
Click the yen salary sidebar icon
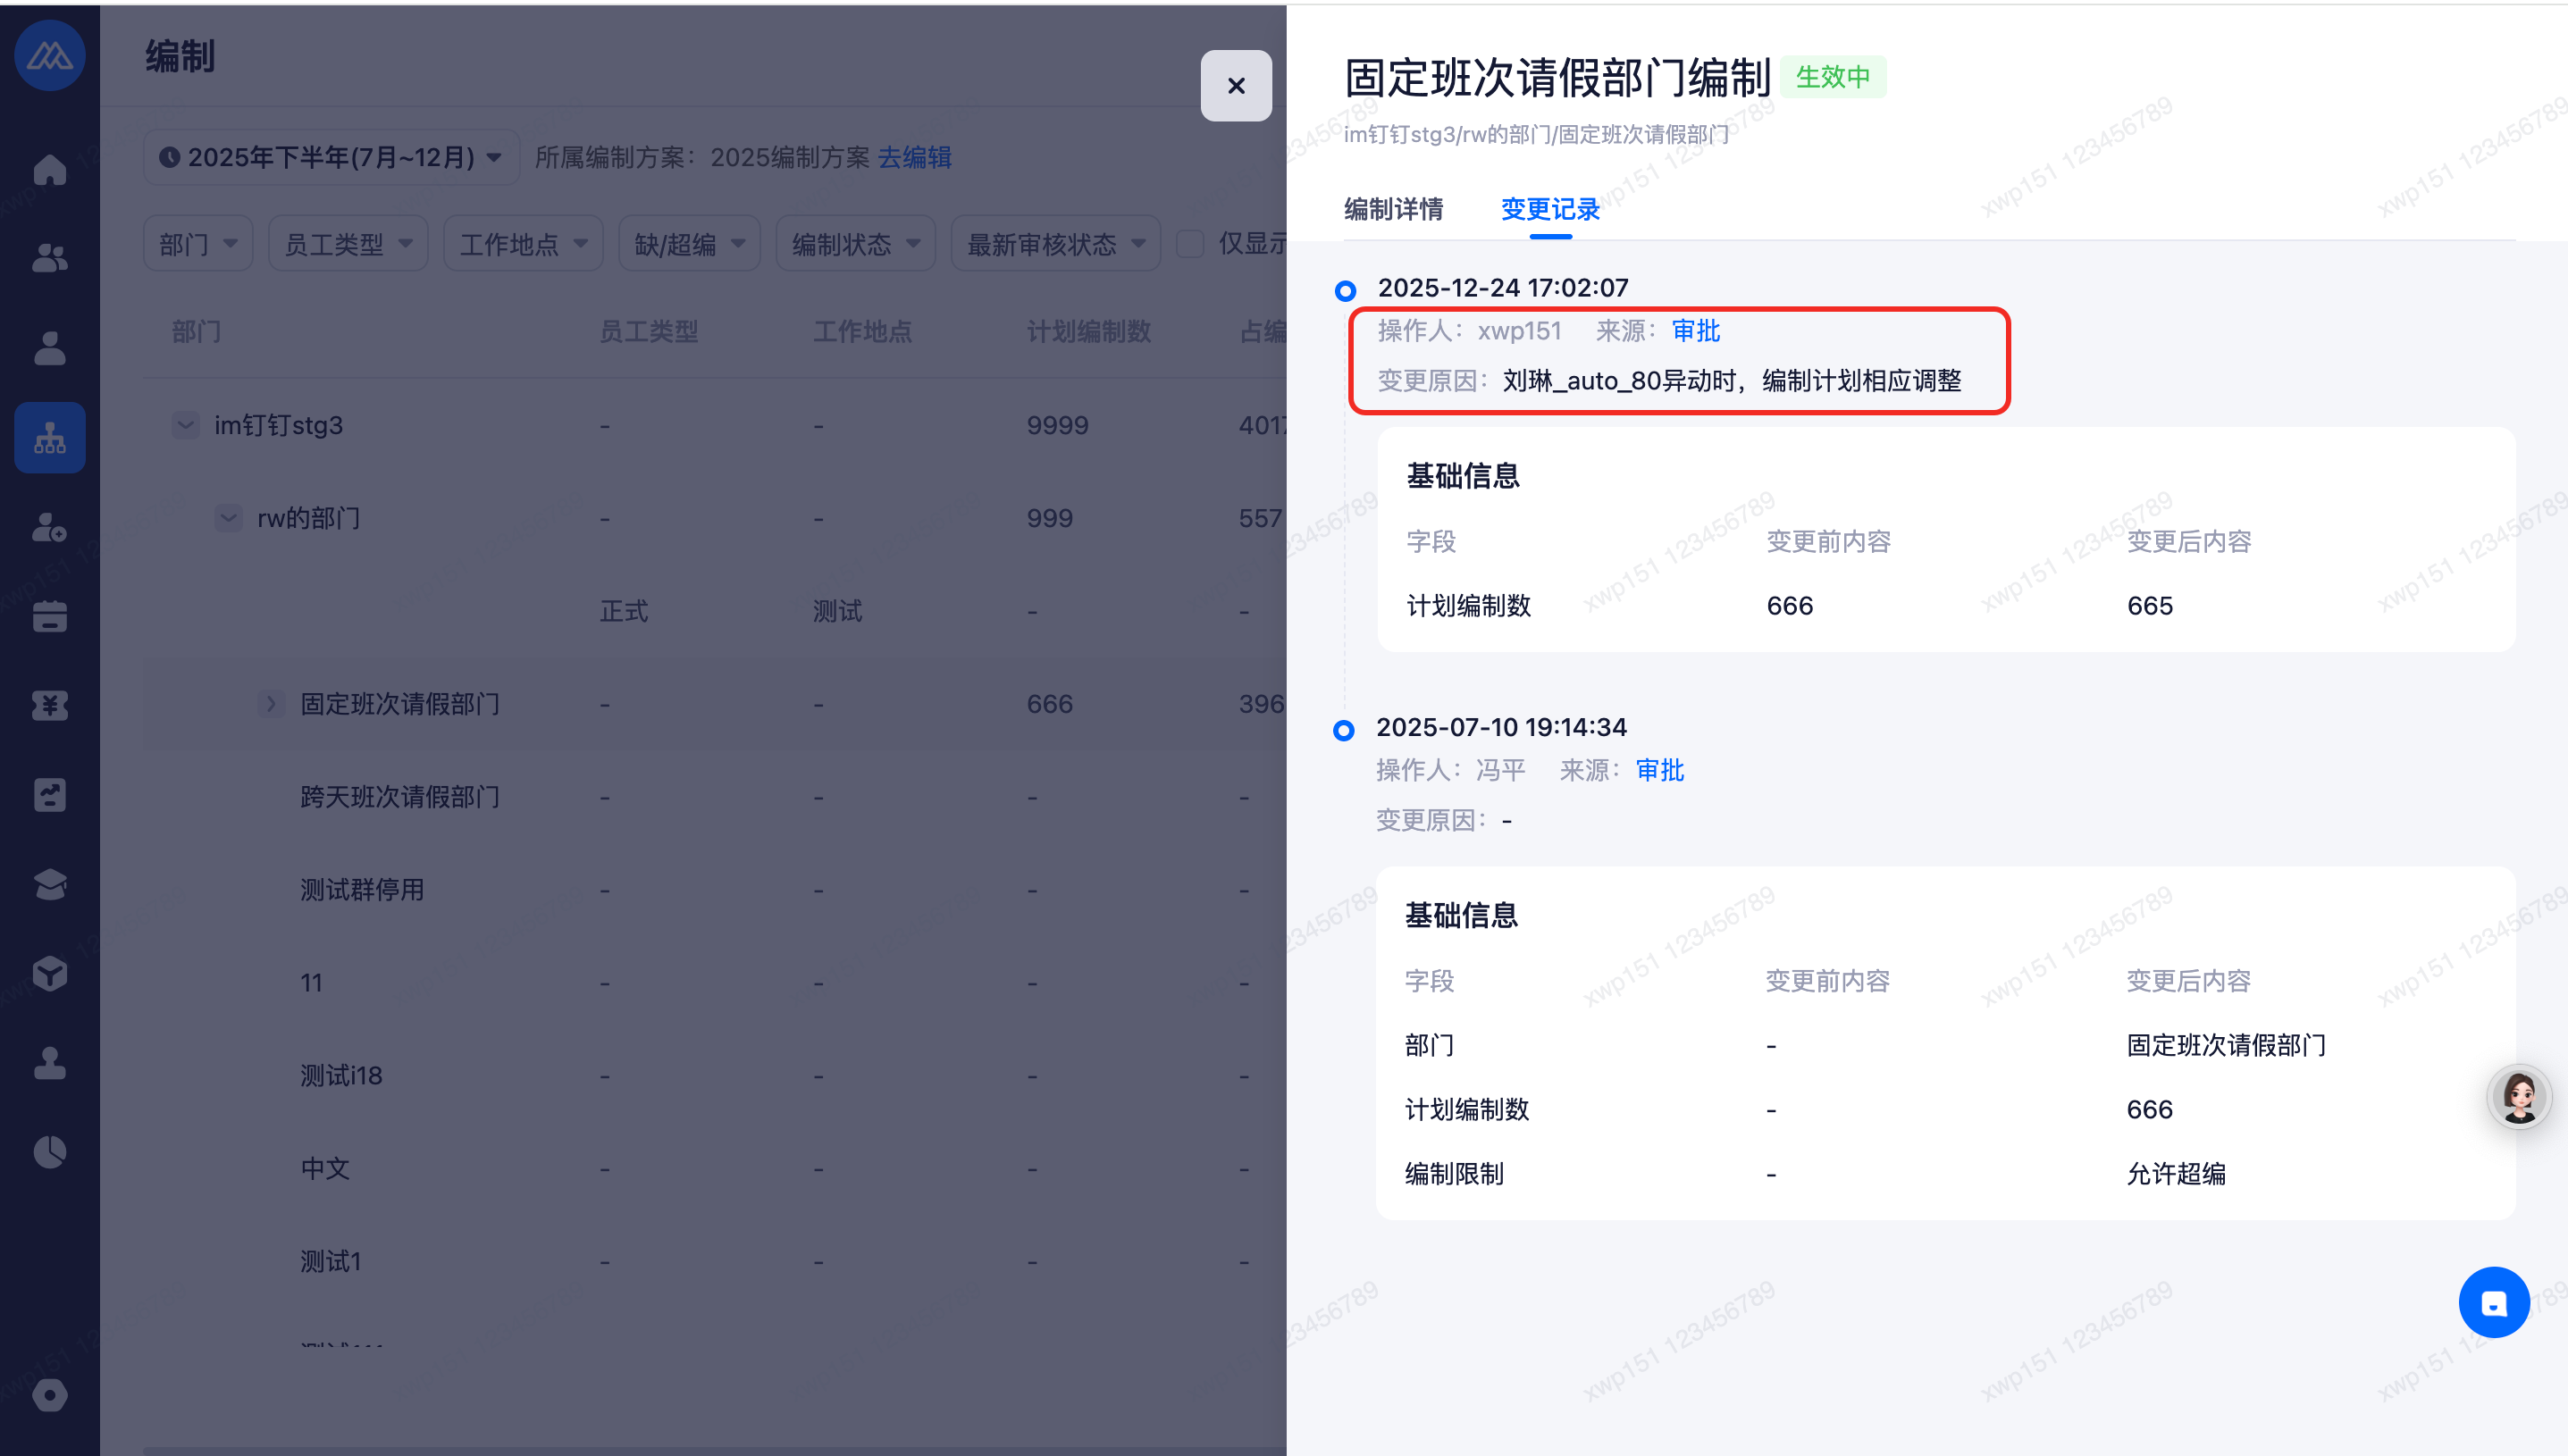click(x=49, y=705)
